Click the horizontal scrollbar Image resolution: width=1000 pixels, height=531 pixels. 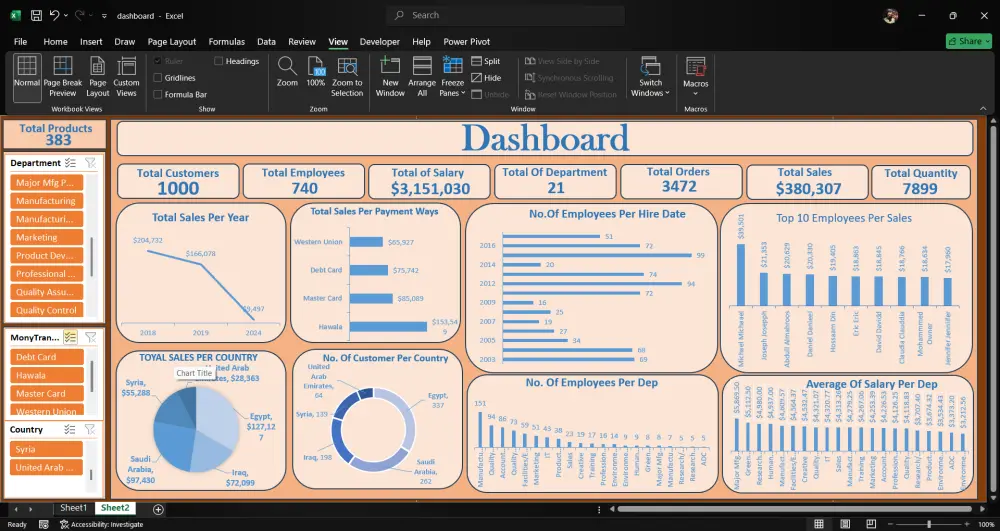794,509
